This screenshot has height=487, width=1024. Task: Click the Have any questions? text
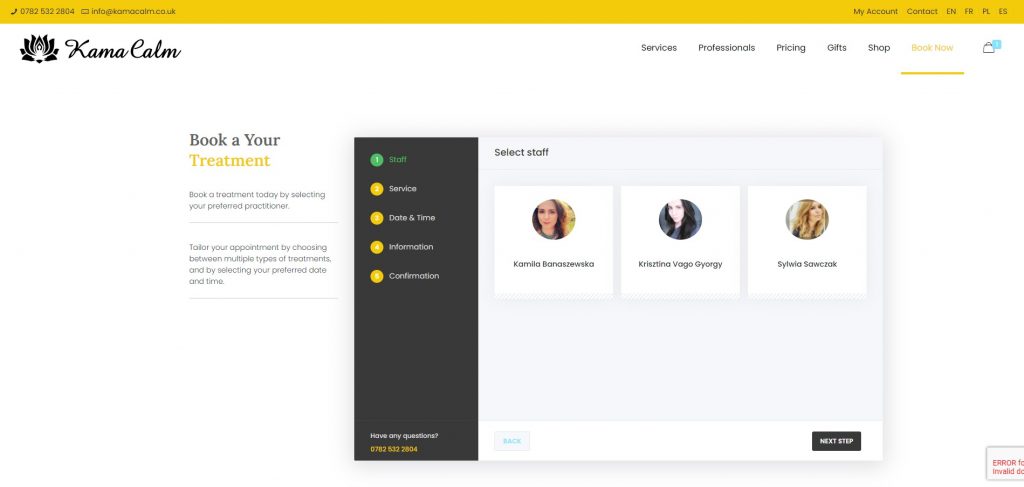(404, 435)
